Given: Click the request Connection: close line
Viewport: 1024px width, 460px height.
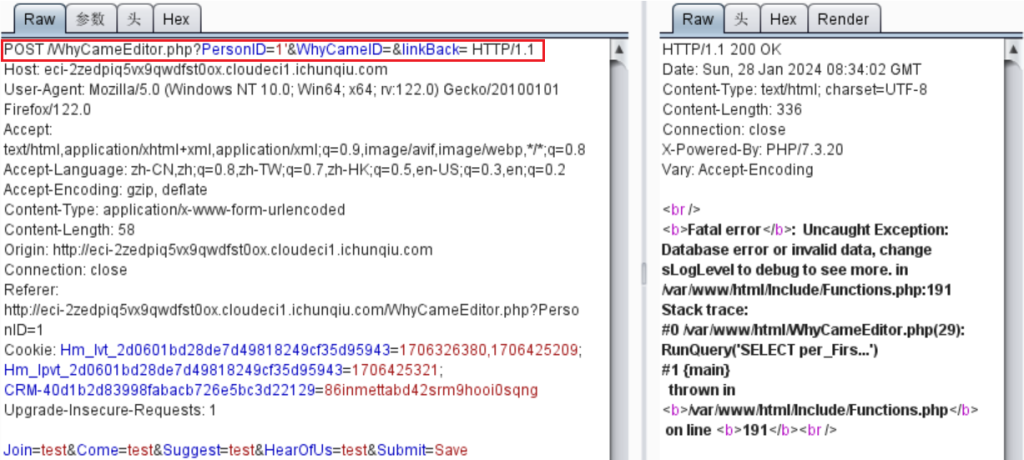Looking at the screenshot, I should [x=65, y=270].
